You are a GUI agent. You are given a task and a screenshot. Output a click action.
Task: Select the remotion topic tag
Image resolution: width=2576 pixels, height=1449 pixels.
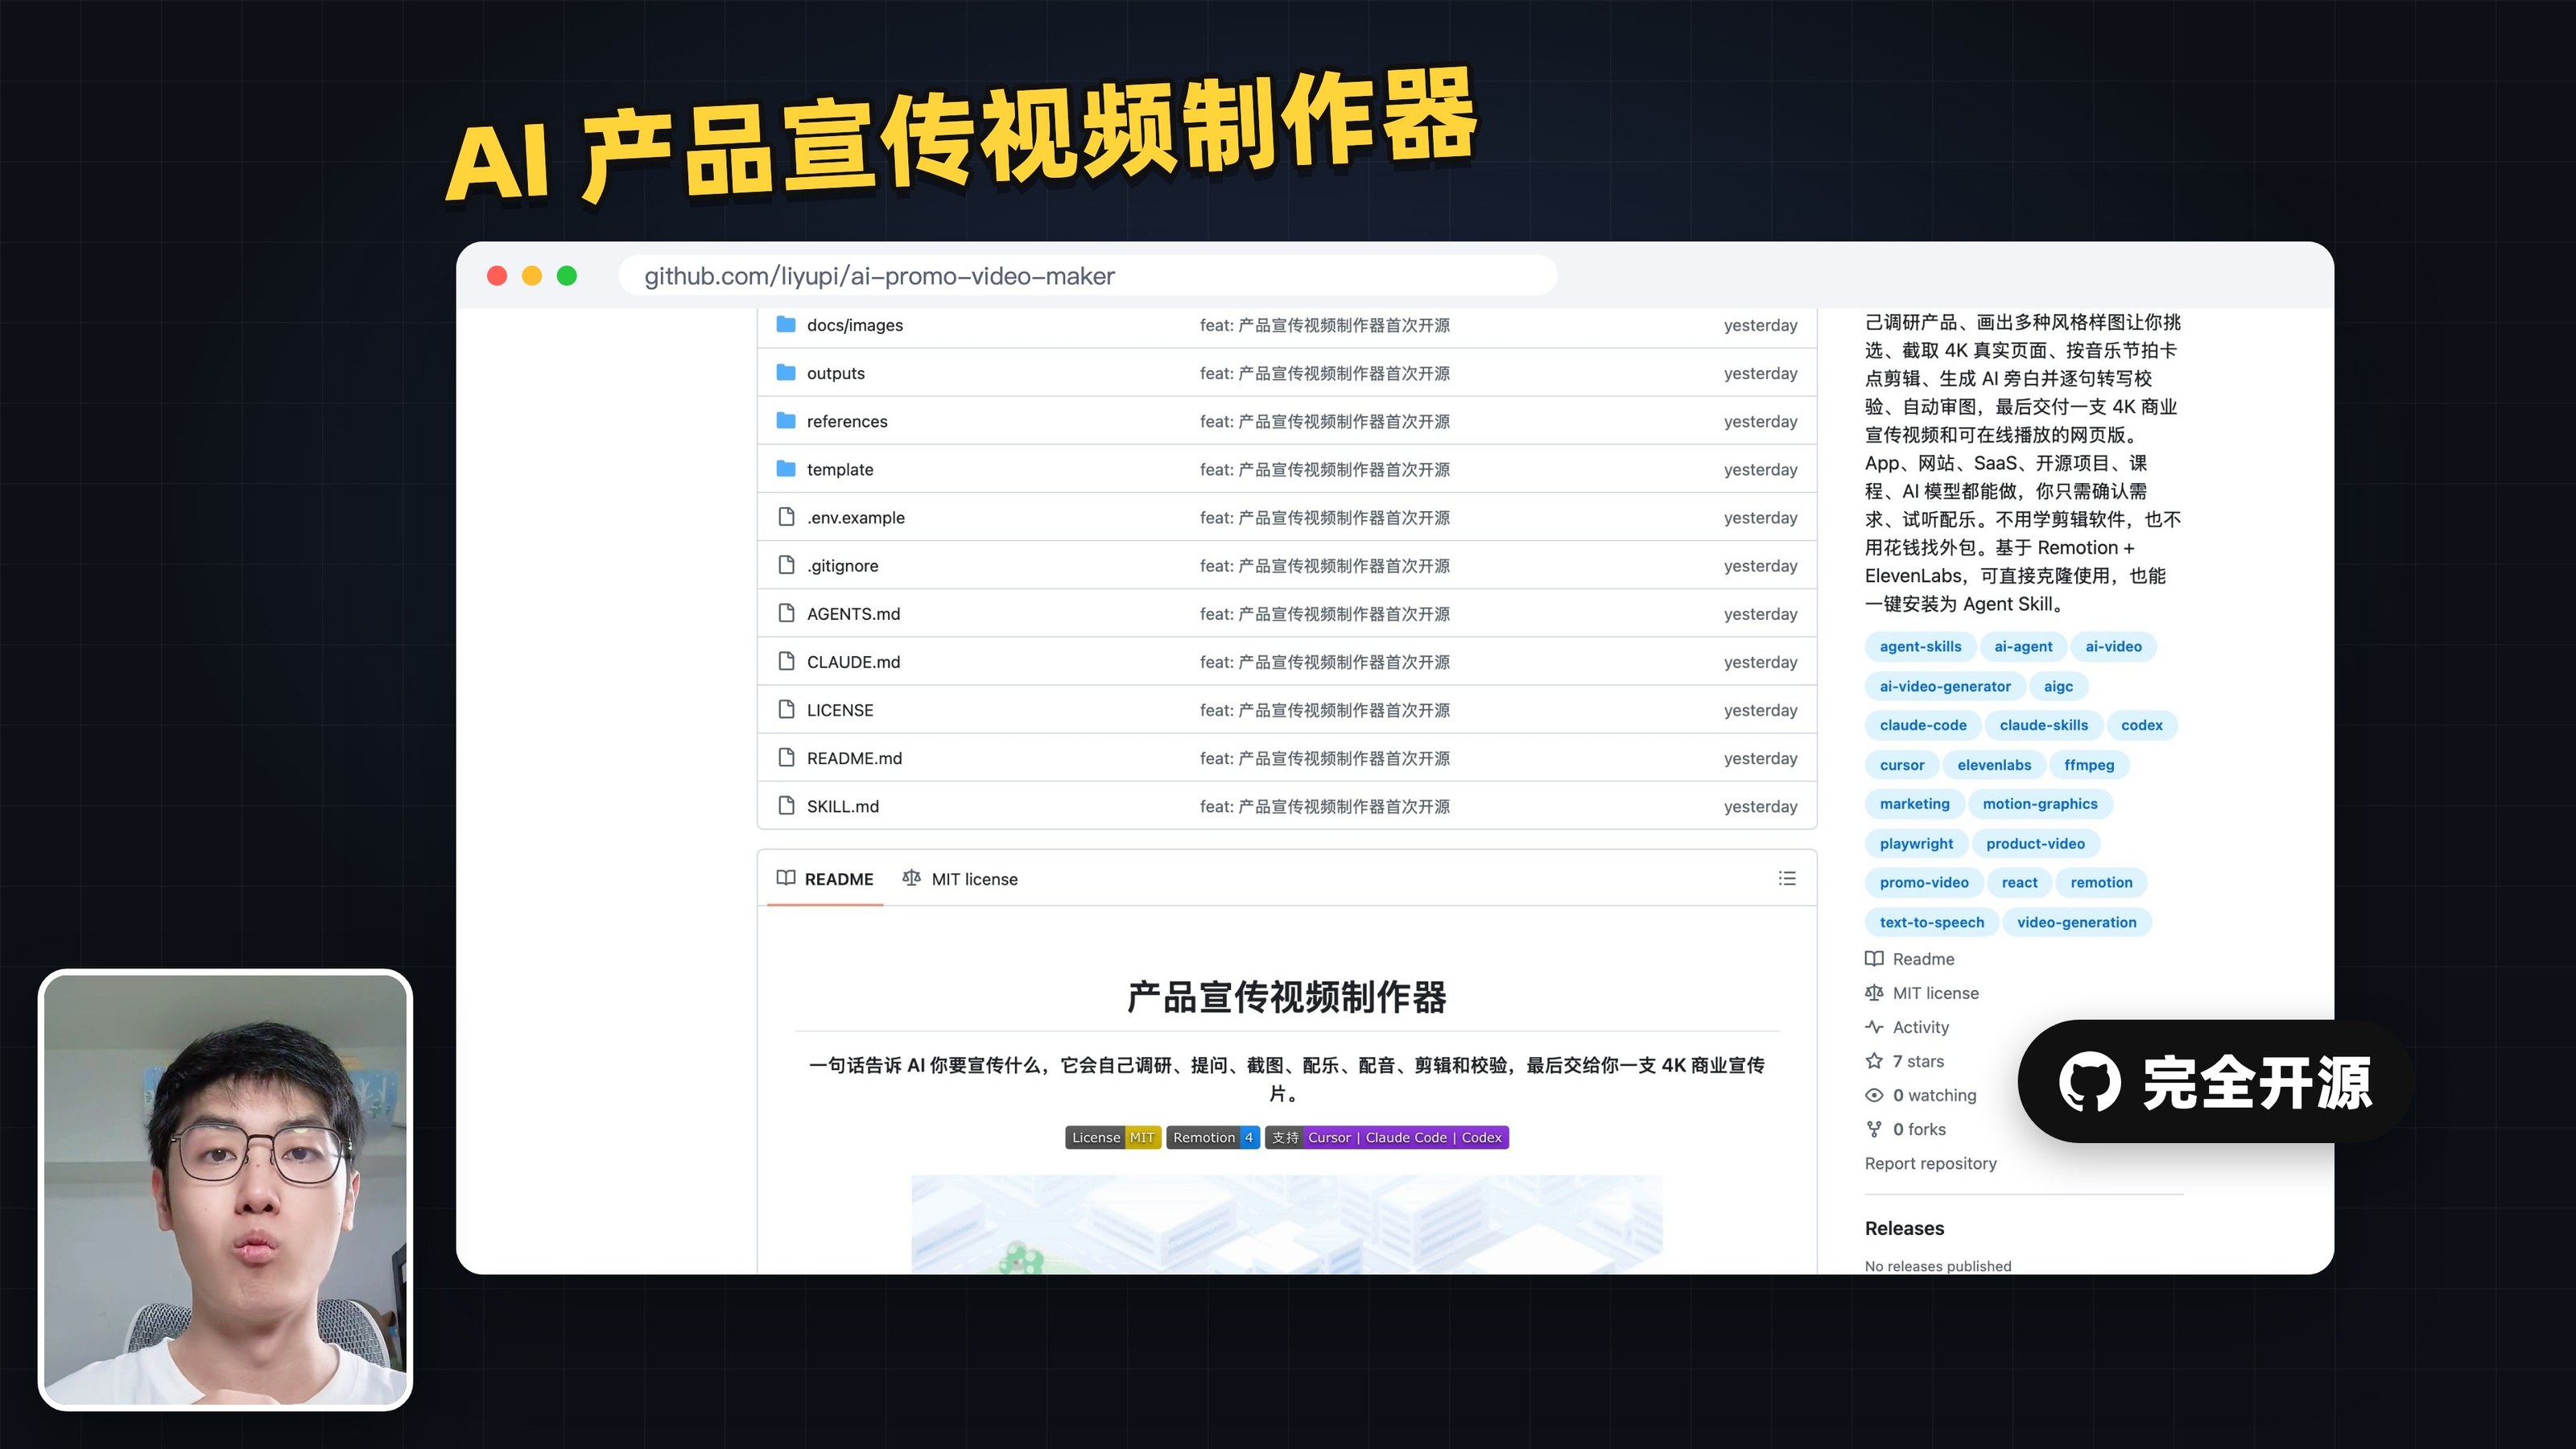click(x=2101, y=882)
